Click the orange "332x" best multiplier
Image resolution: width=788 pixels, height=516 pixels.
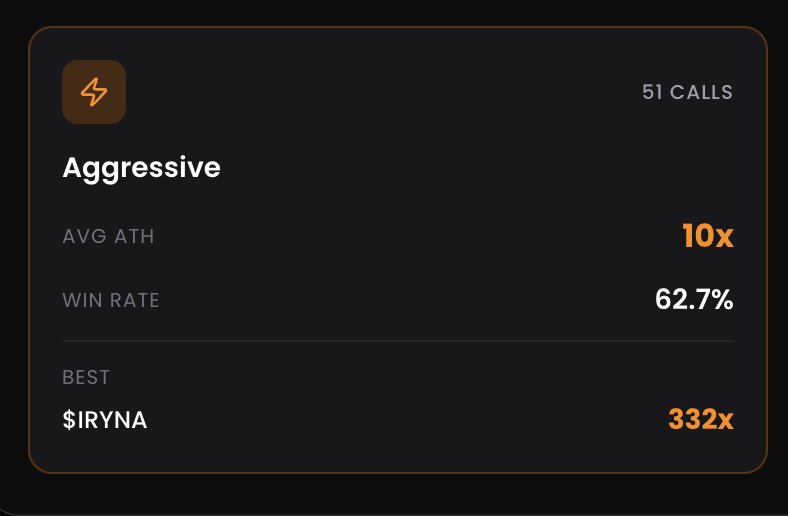(x=700, y=420)
